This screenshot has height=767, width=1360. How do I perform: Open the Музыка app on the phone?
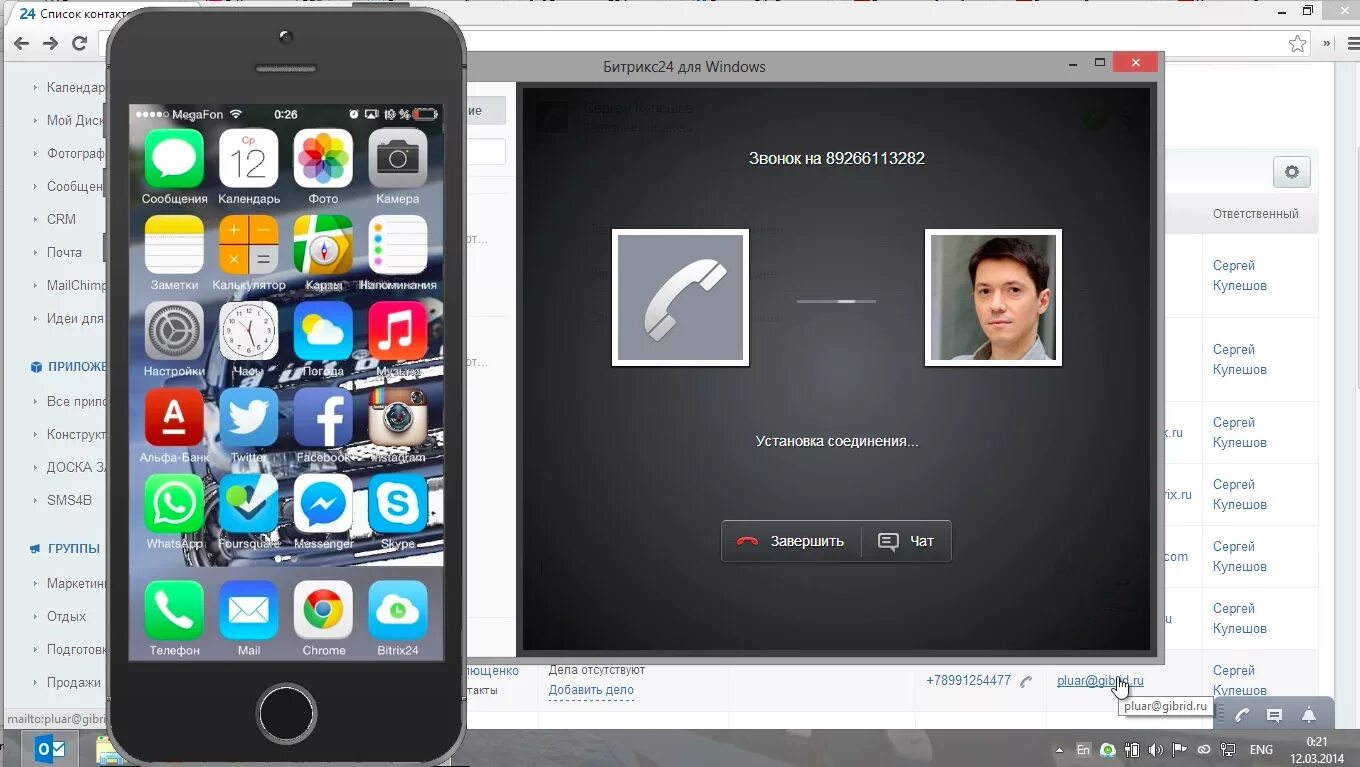tap(397, 331)
